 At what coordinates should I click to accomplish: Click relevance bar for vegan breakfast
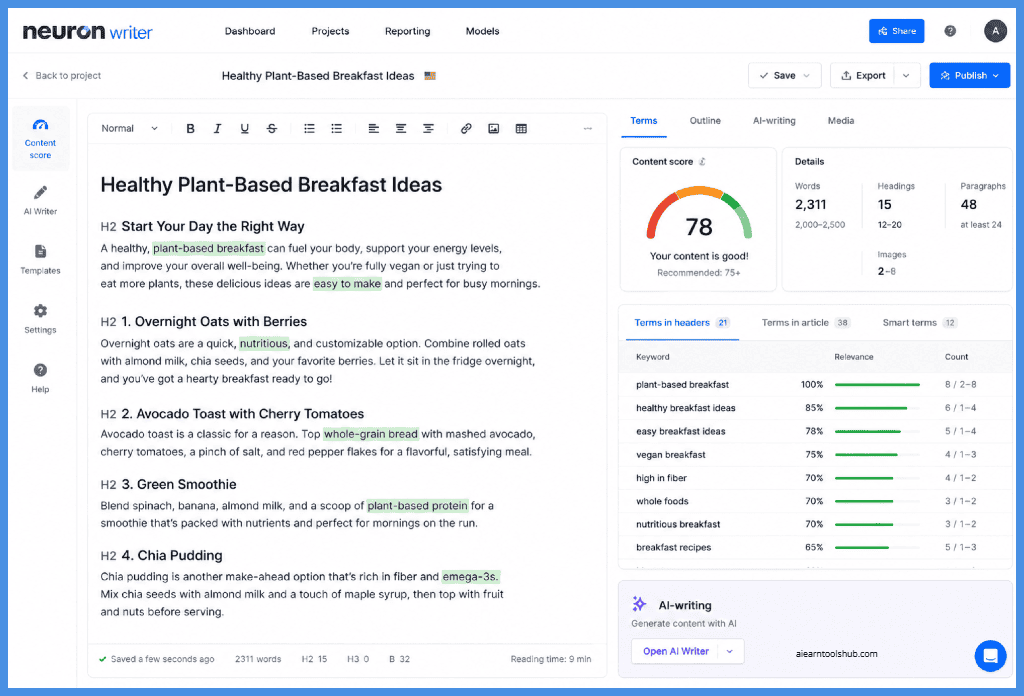pos(877,454)
